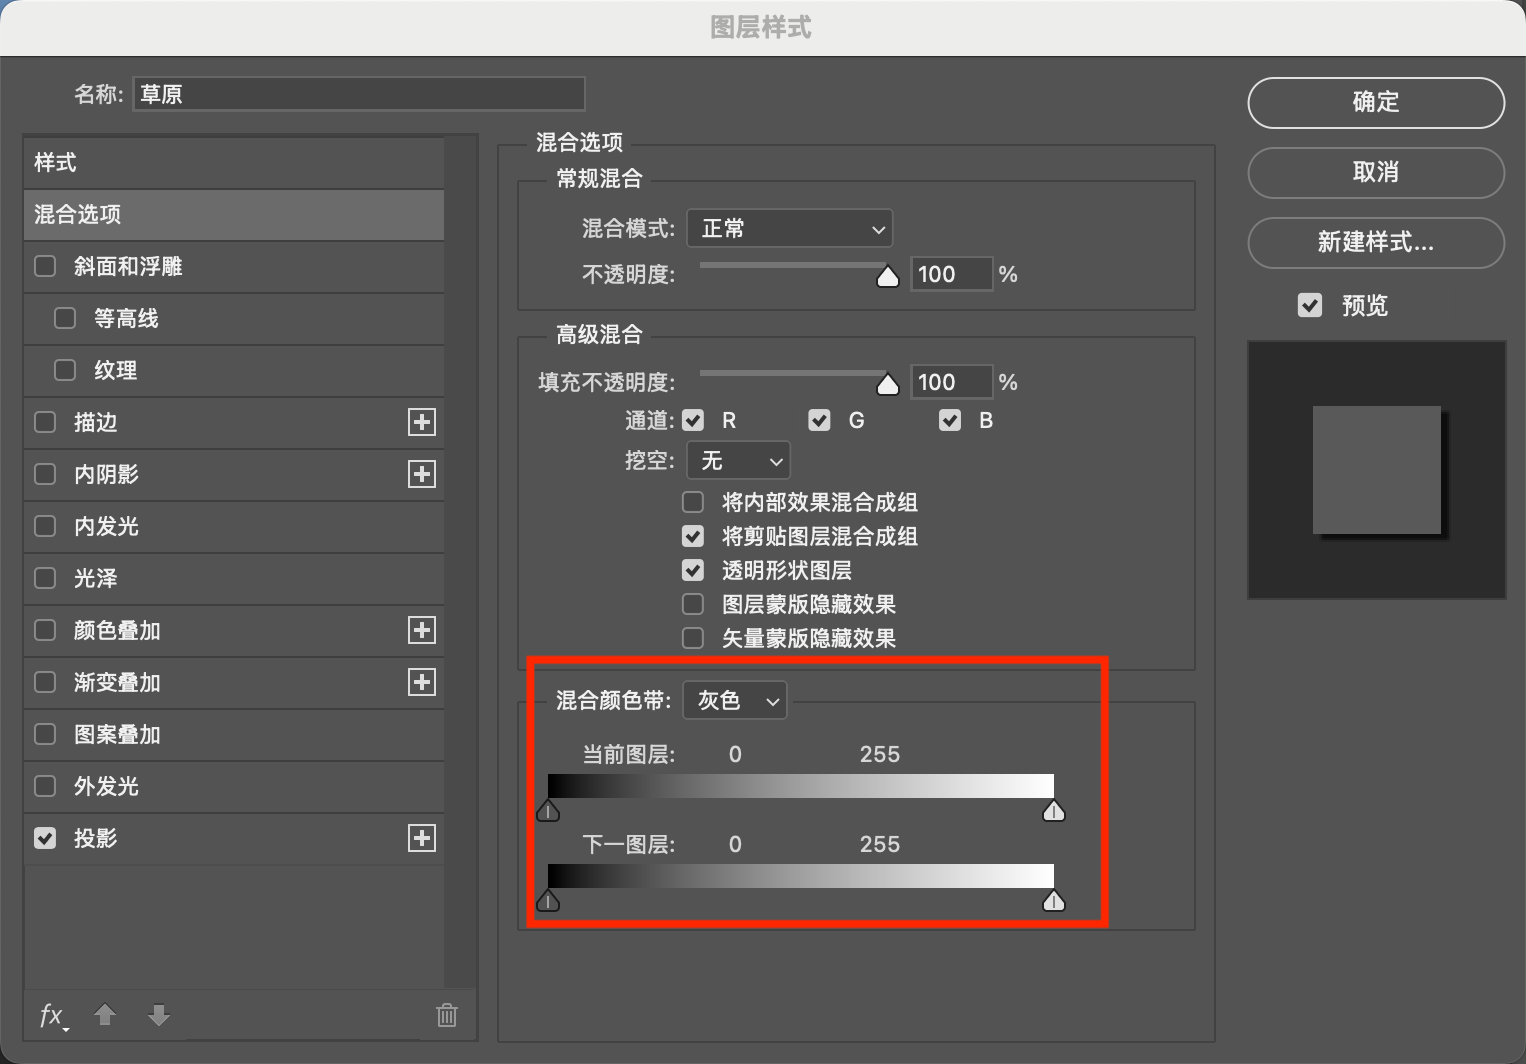
Task: Enable the 斜面和浮雕 checkbox
Action: 45,266
